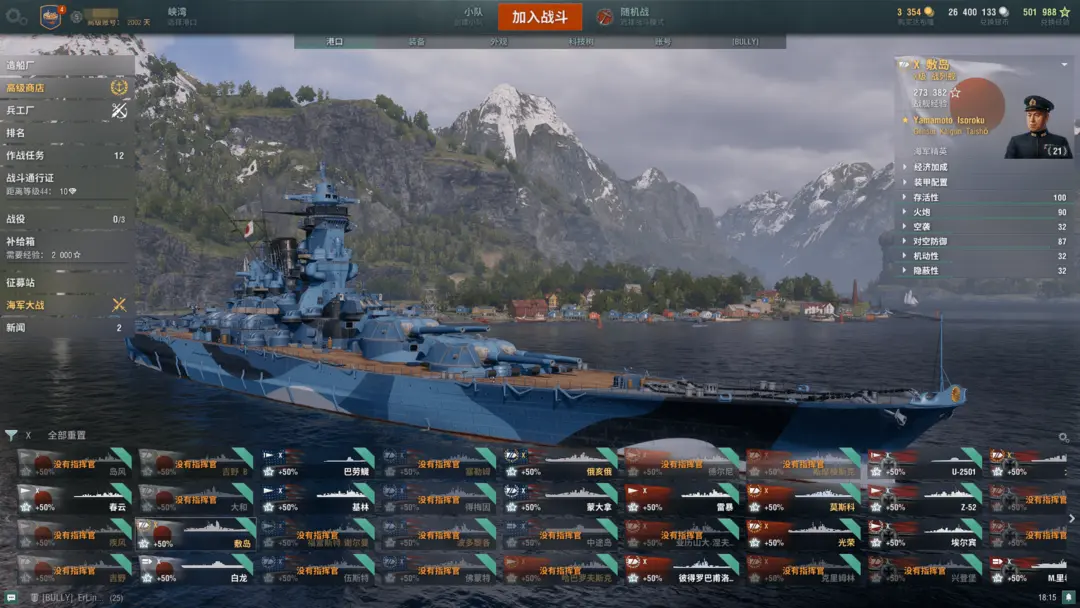This screenshot has height=608, width=1080.
Task: Expand the 存活性 stat row
Action: (x=985, y=198)
